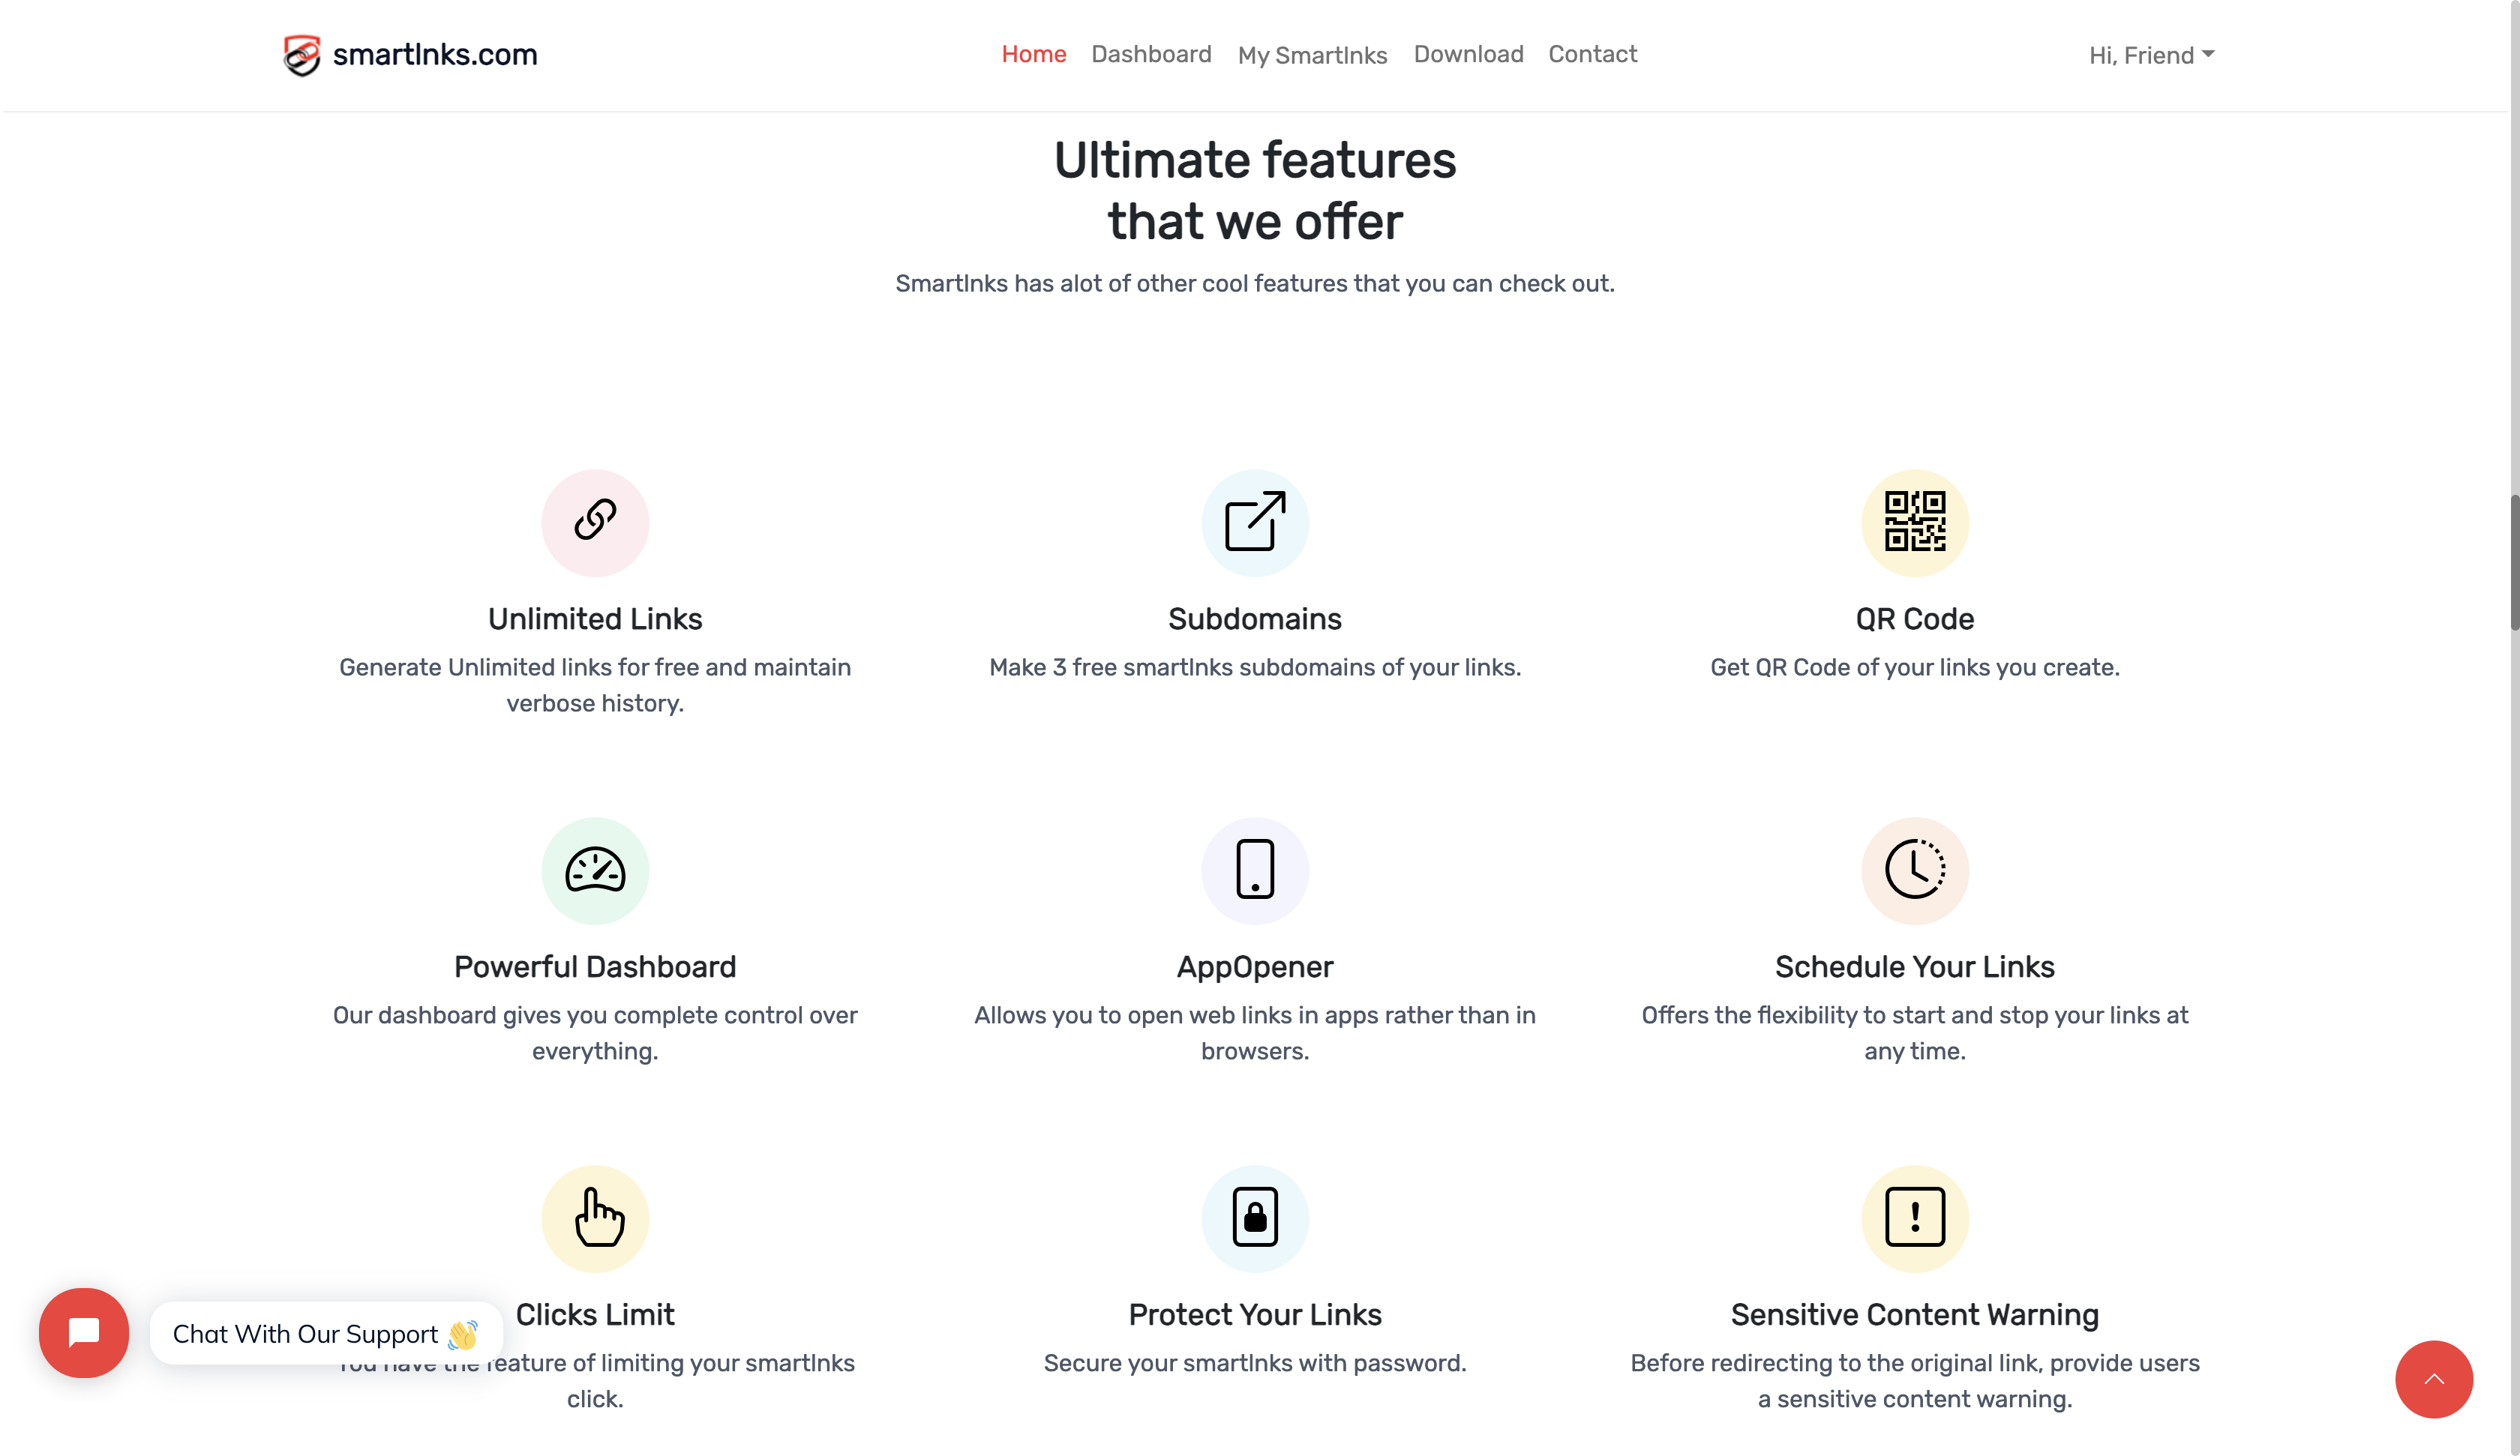Click the QR Code icon

[1914, 522]
